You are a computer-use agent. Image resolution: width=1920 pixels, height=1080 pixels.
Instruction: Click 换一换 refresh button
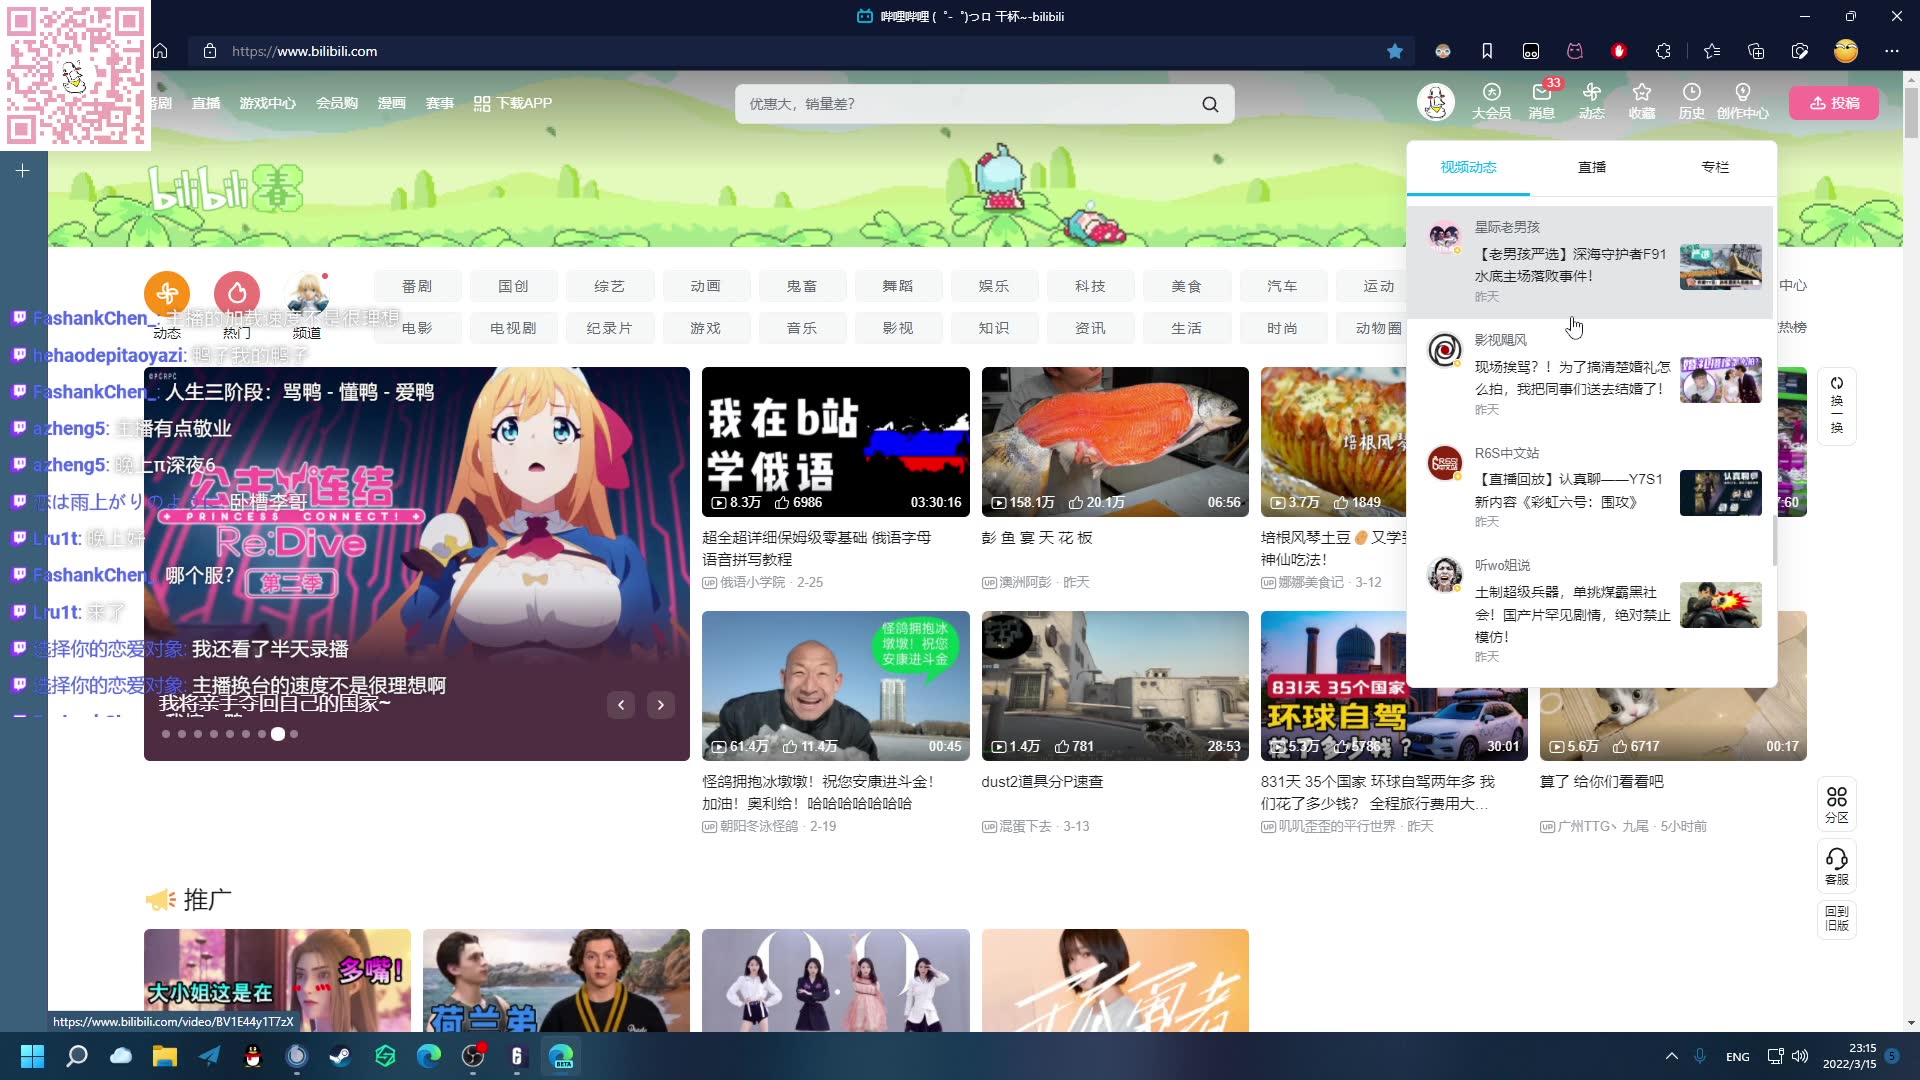(1837, 405)
